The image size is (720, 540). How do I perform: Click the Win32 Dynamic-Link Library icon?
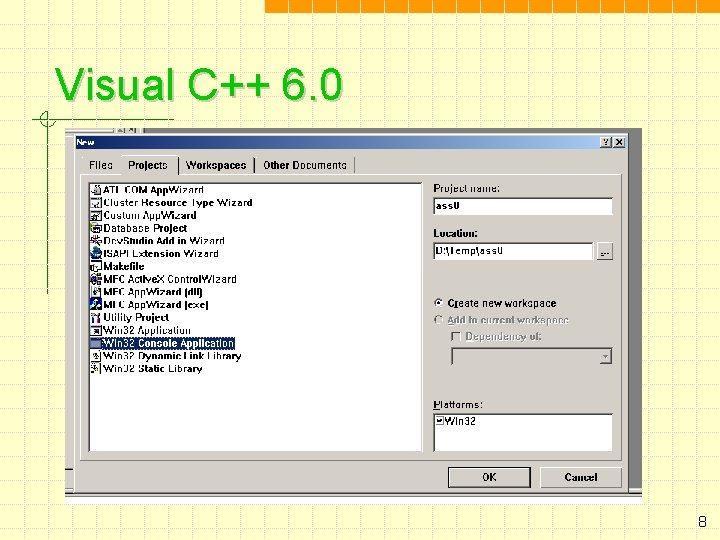[x=96, y=356]
